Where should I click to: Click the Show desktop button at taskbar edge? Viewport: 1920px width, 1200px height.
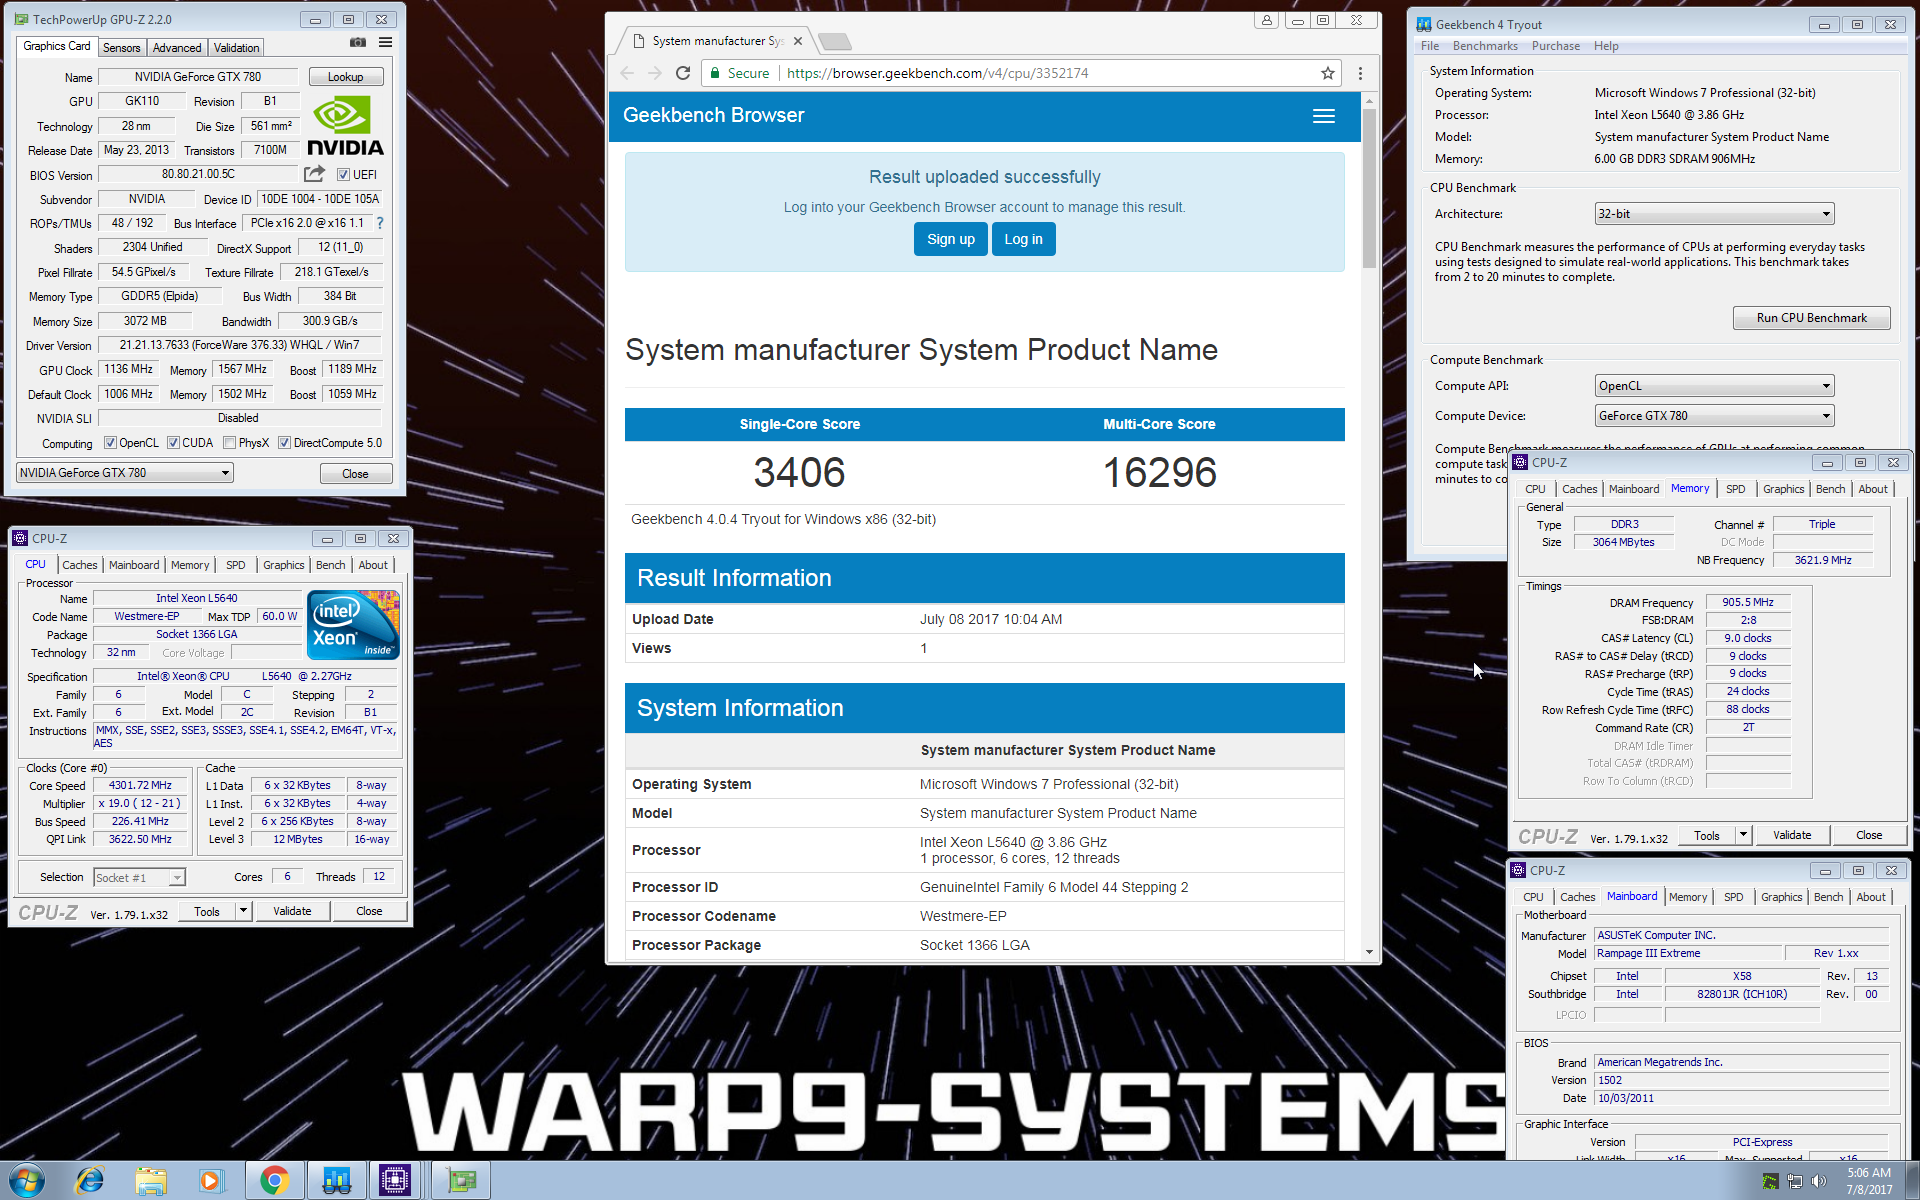tap(1912, 1181)
